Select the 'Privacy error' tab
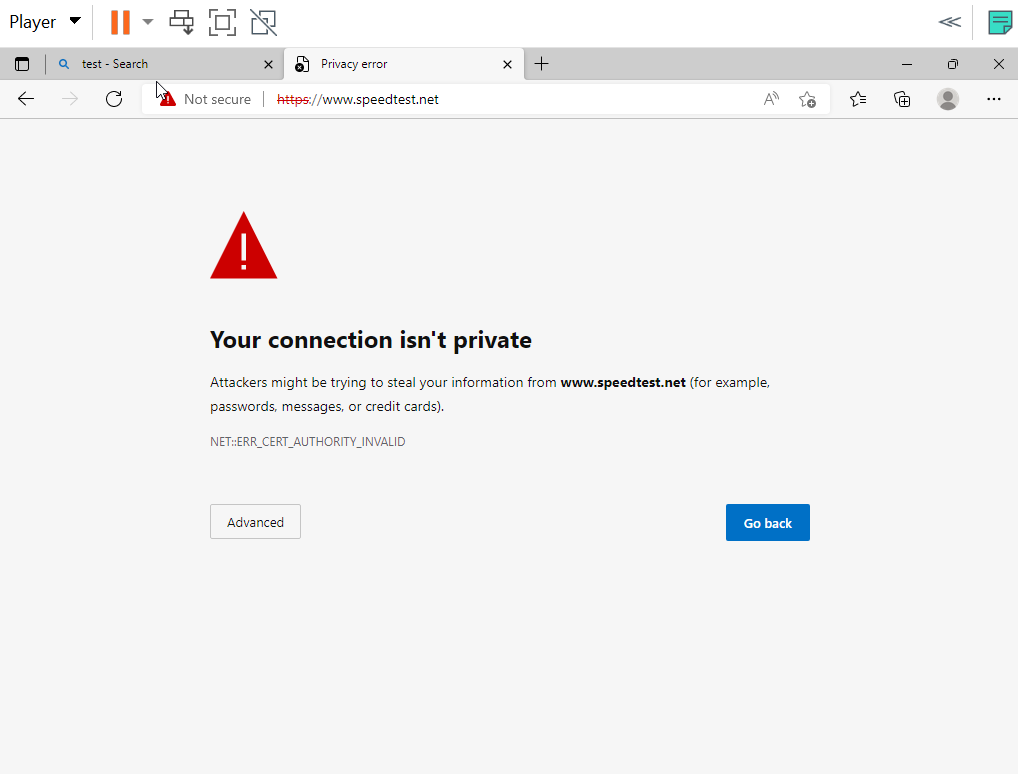The image size is (1018, 774). [x=404, y=64]
